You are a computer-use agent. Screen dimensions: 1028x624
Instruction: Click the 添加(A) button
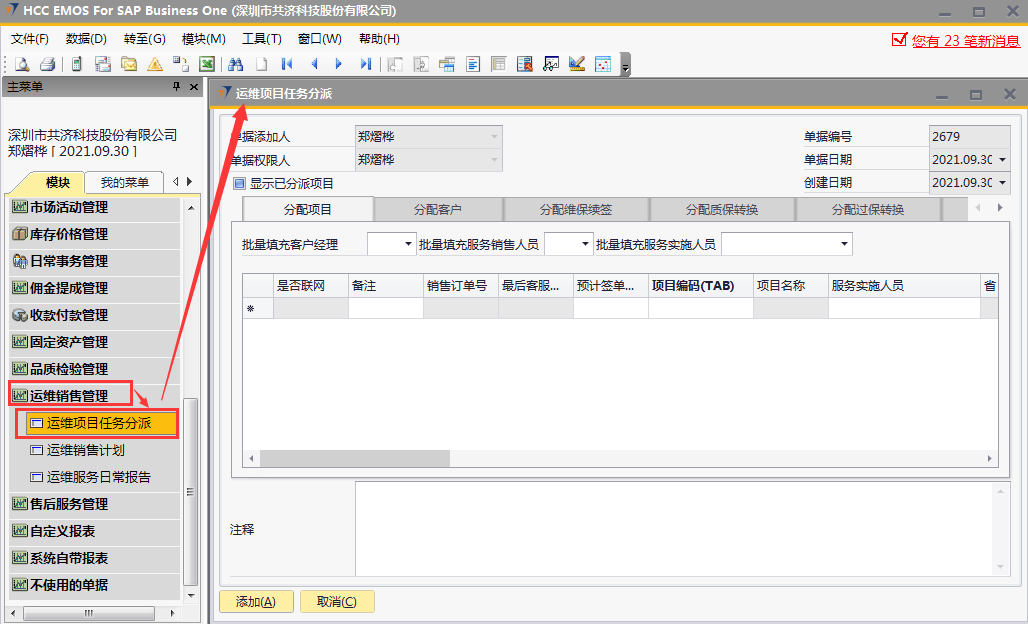pos(255,601)
